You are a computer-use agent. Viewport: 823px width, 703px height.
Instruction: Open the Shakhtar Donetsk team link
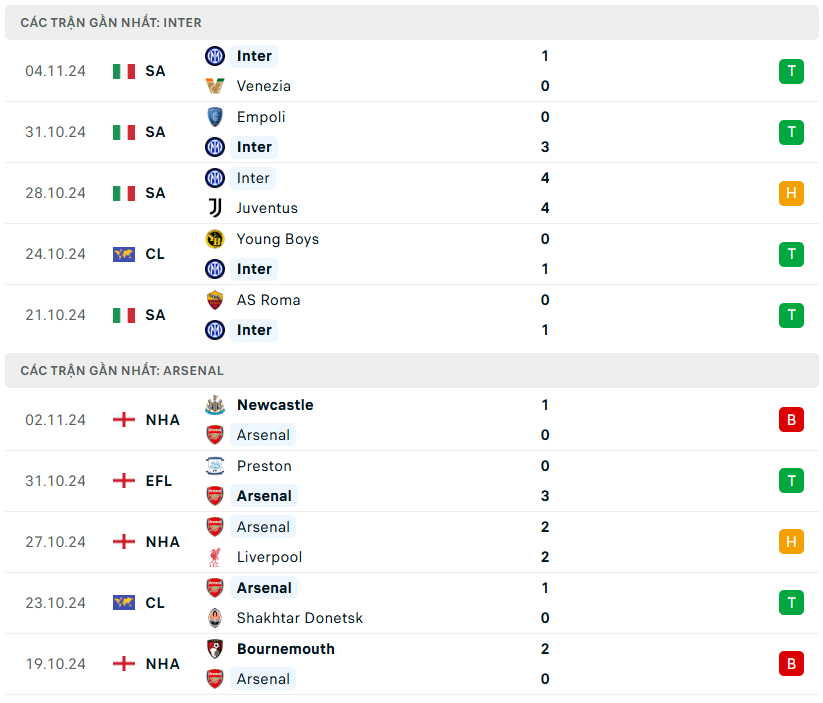(x=299, y=618)
